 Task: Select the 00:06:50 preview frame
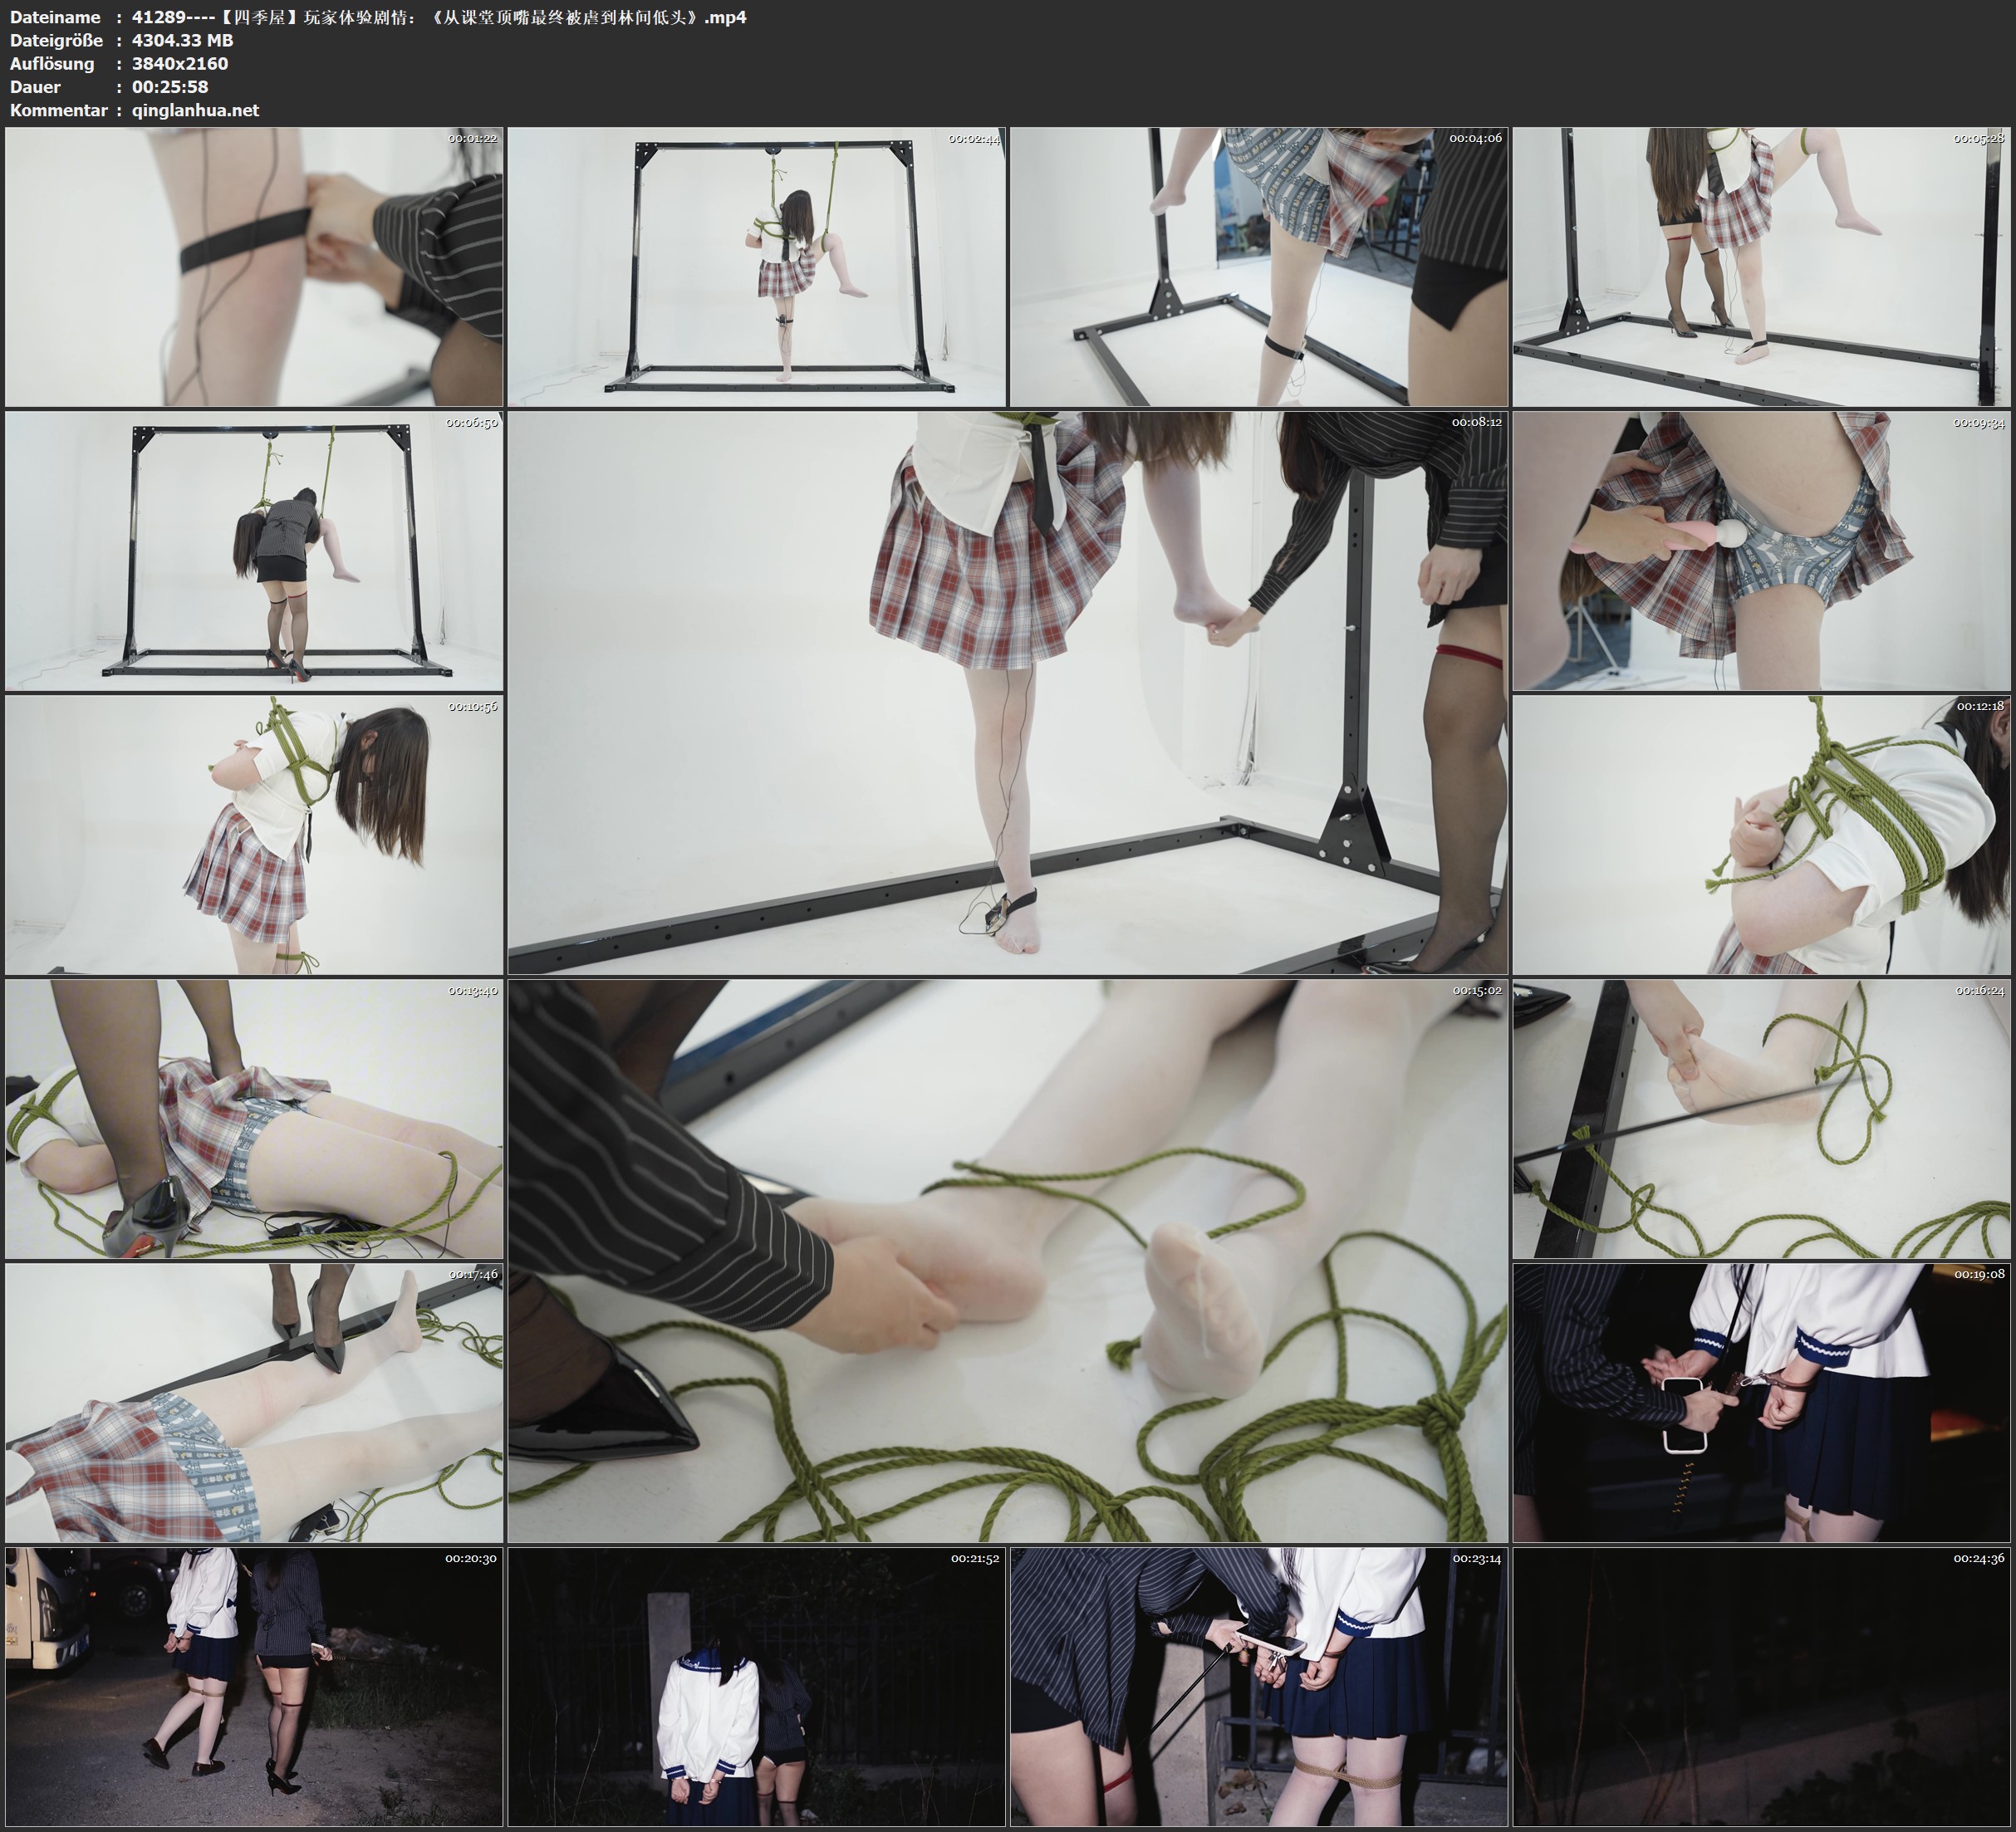(254, 551)
